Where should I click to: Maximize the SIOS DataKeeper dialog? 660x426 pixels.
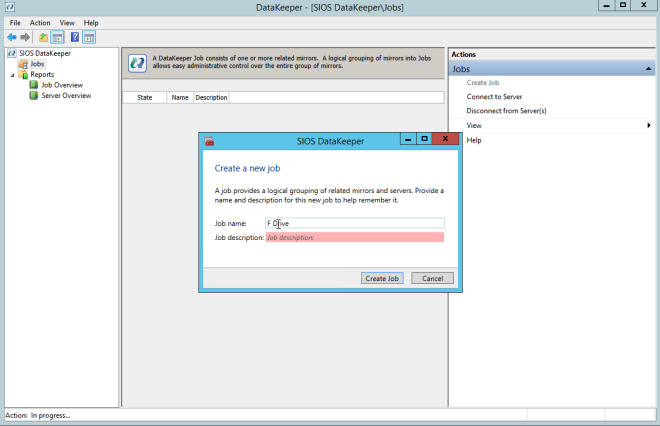pos(424,139)
